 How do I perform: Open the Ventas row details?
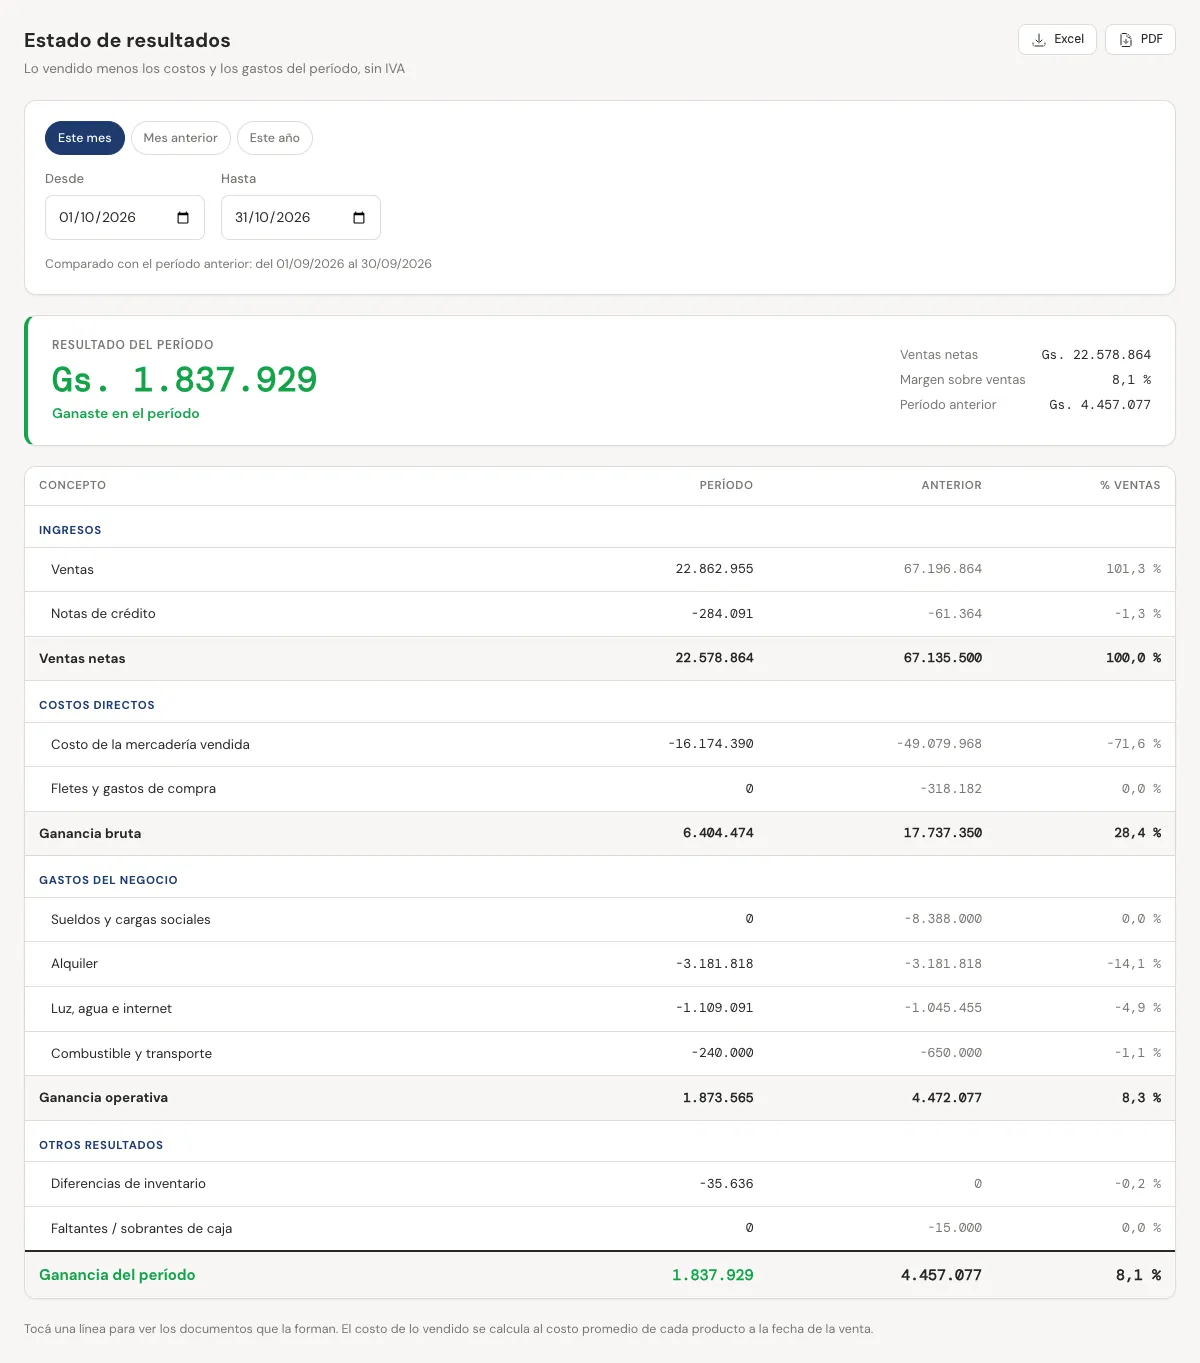[600, 569]
